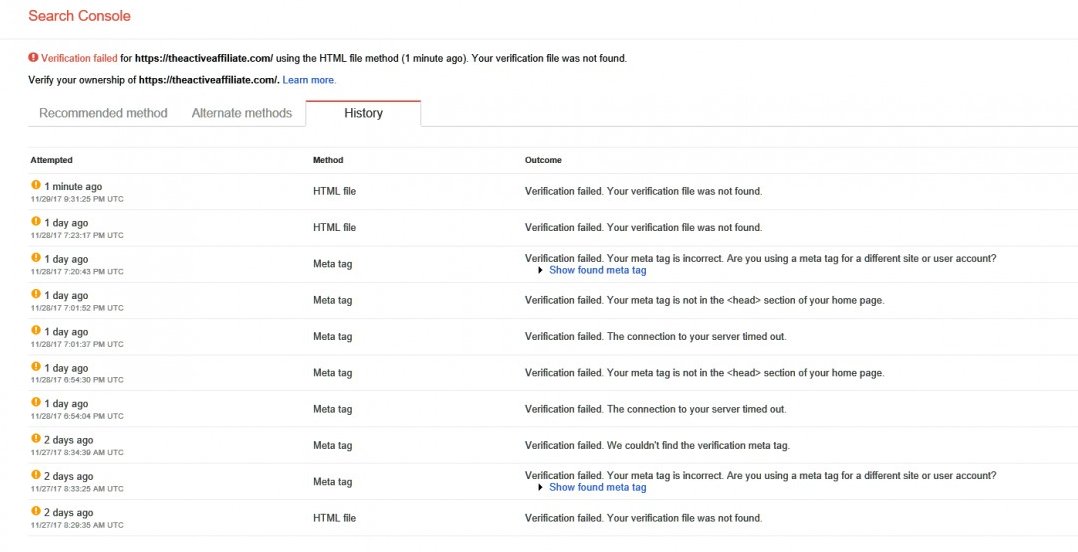Screen dimensions: 1078x552
Task: Click Meta tag method in the 6:54:30 PM row
Action: coord(333,373)
